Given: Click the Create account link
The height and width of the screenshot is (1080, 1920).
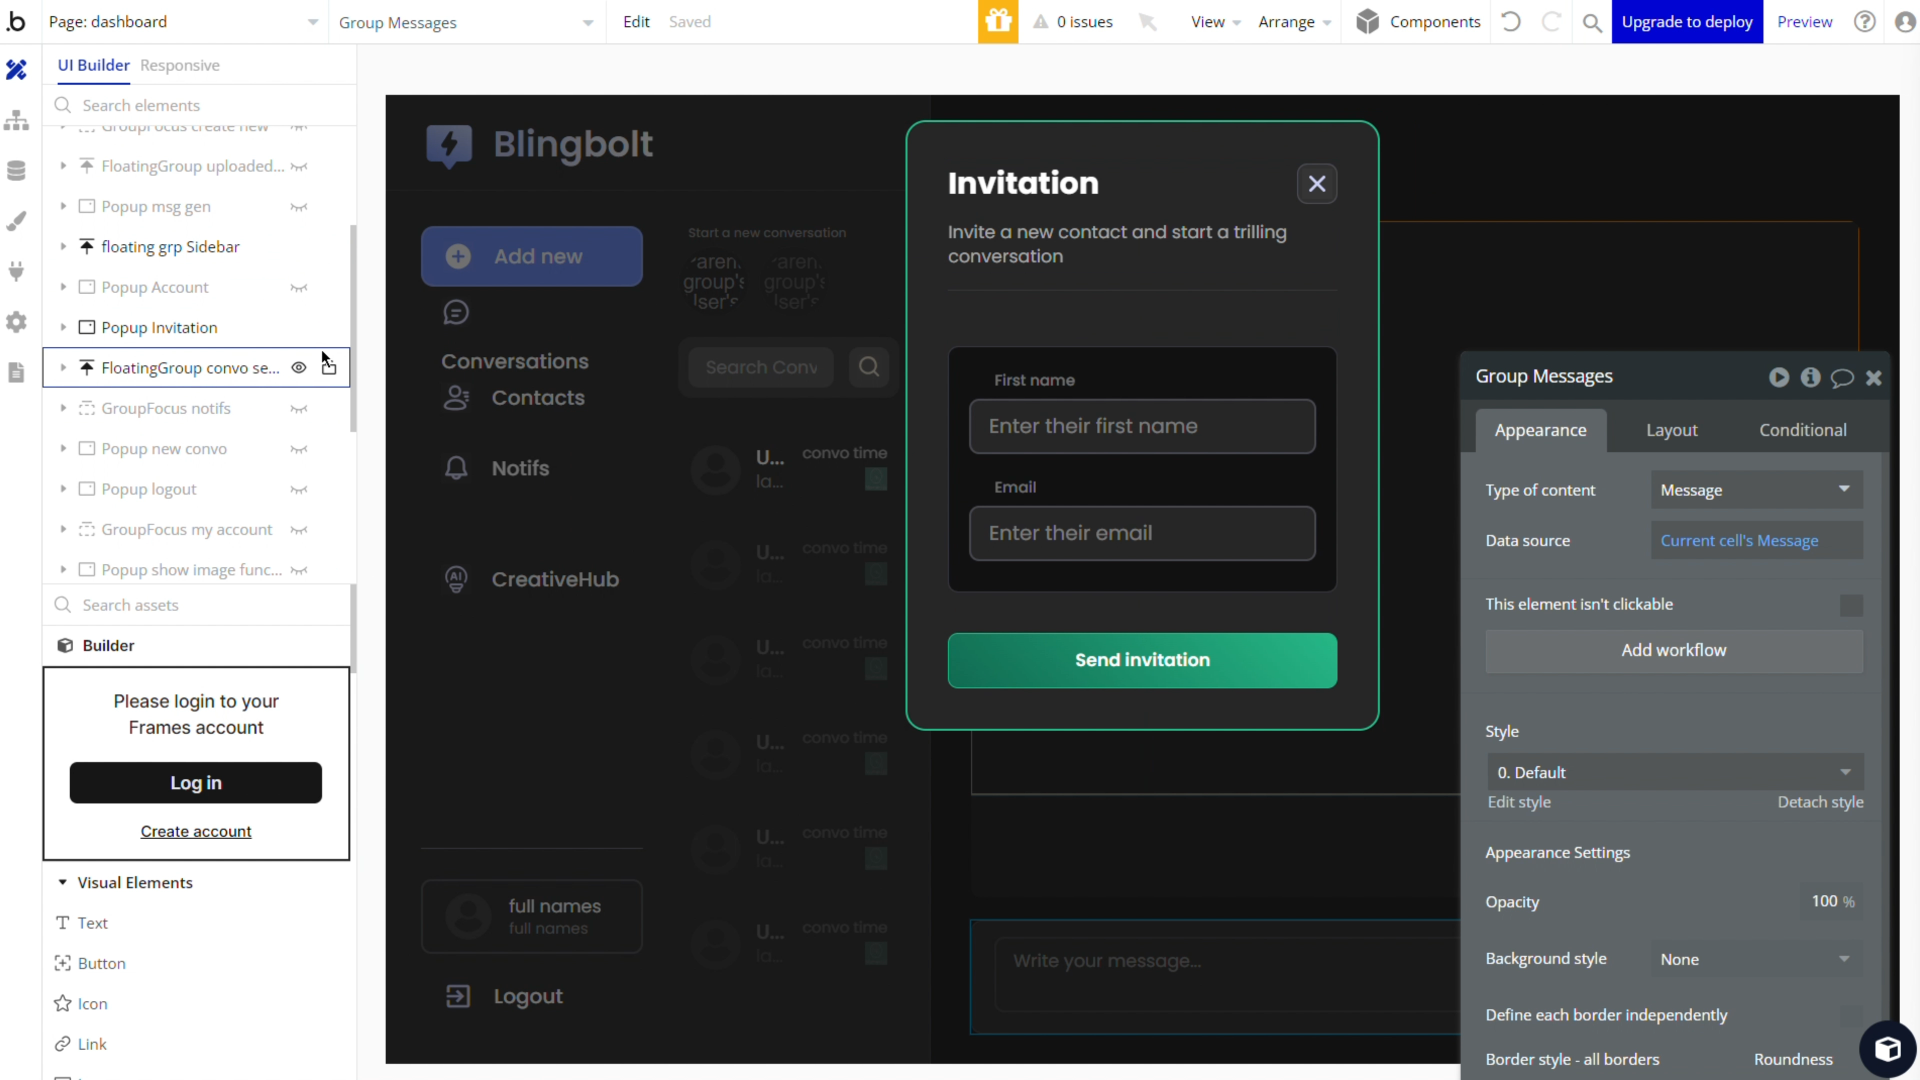Looking at the screenshot, I should [x=196, y=832].
